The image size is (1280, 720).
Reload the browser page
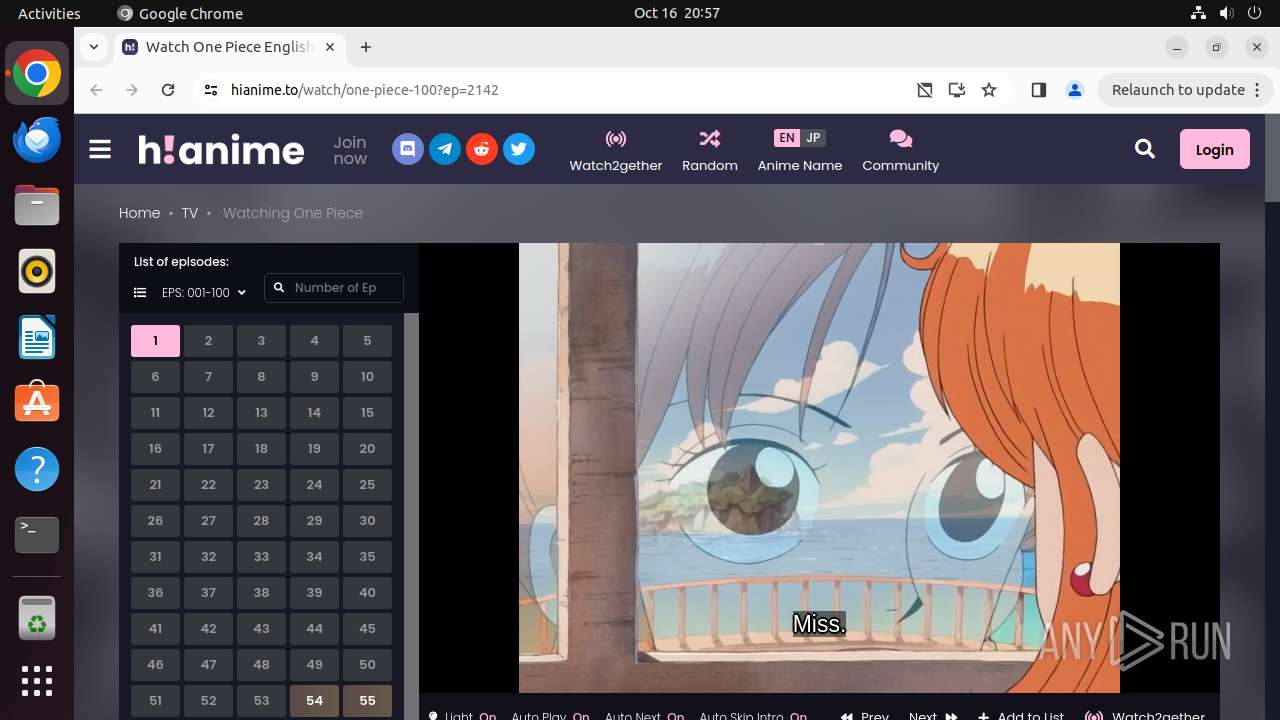pyautogui.click(x=168, y=90)
